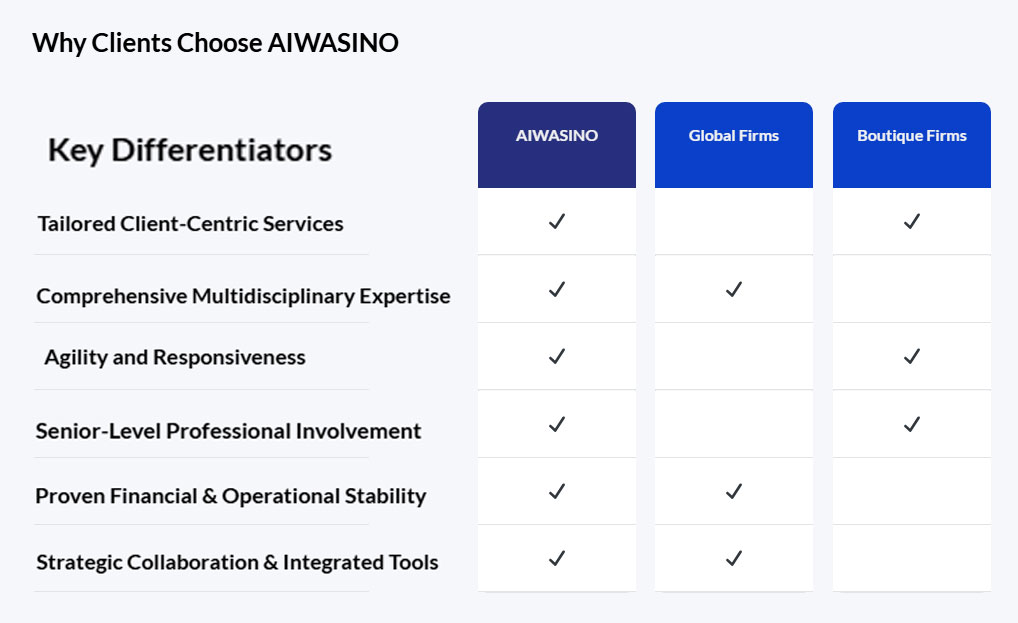Image resolution: width=1018 pixels, height=623 pixels.
Task: Click the Why Clients Choose AIWASINO title
Action: [215, 43]
